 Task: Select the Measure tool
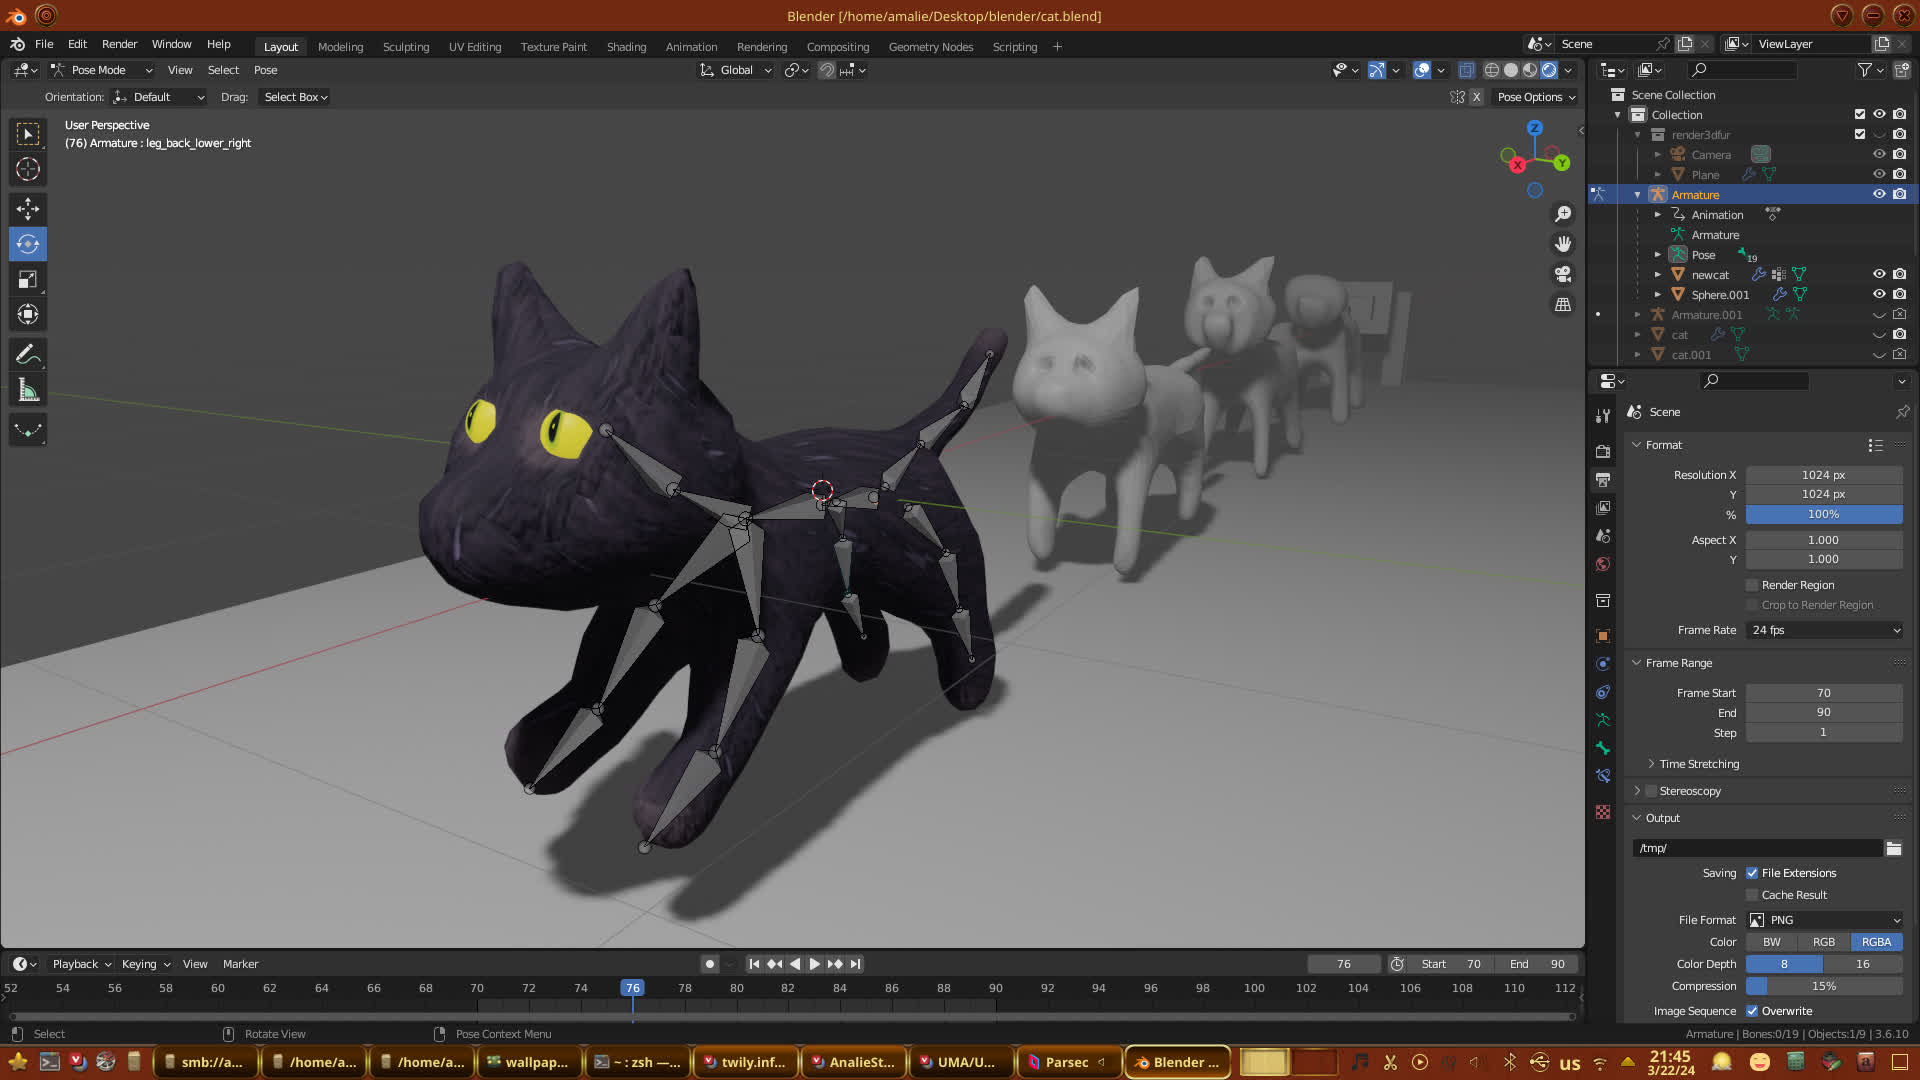(28, 390)
